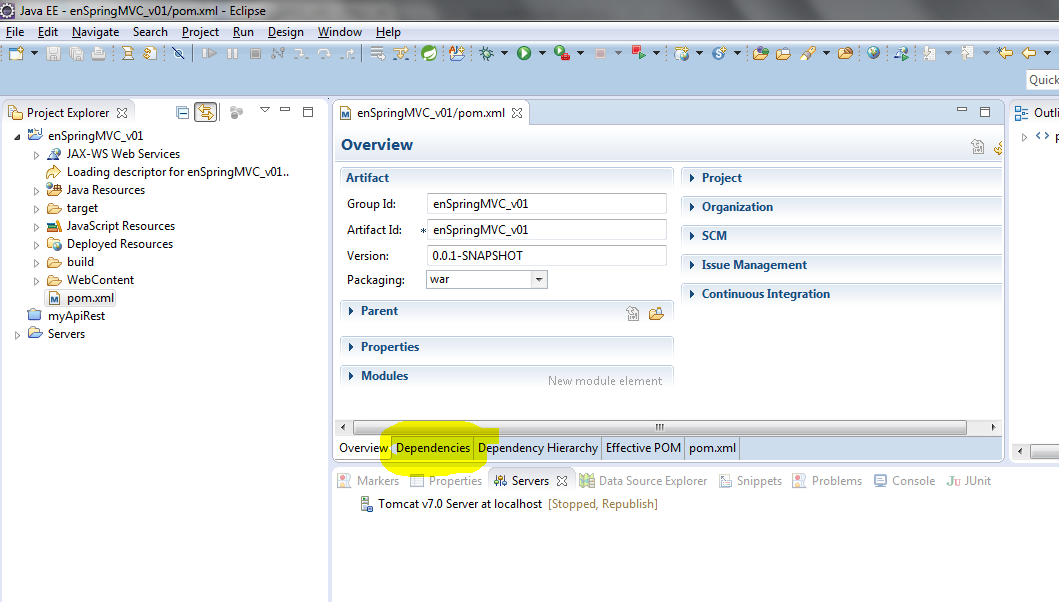1059x602 pixels.
Task: Expand the SCM section
Action: 692,236
